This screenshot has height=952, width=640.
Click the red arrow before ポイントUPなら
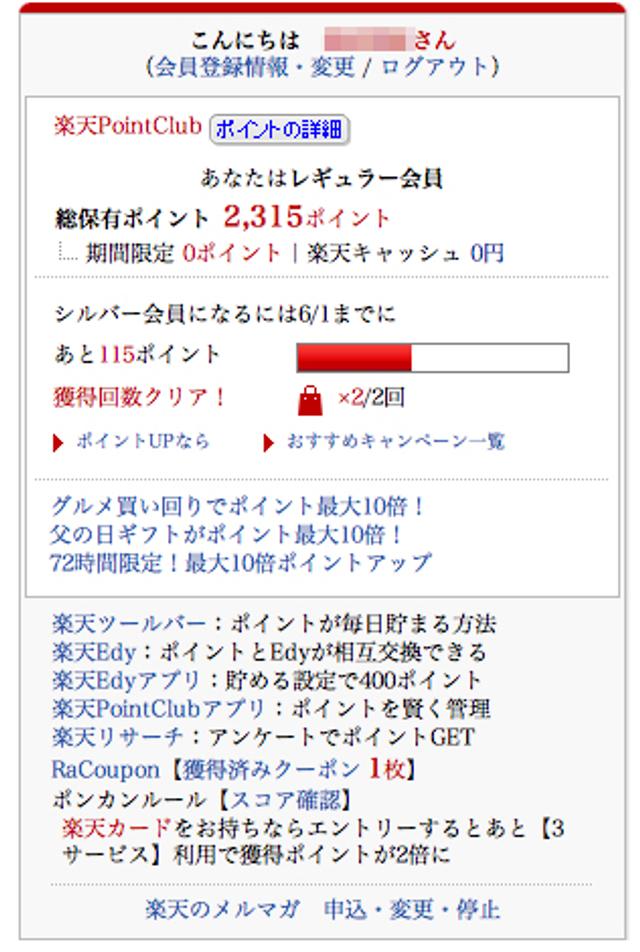pos(58,443)
